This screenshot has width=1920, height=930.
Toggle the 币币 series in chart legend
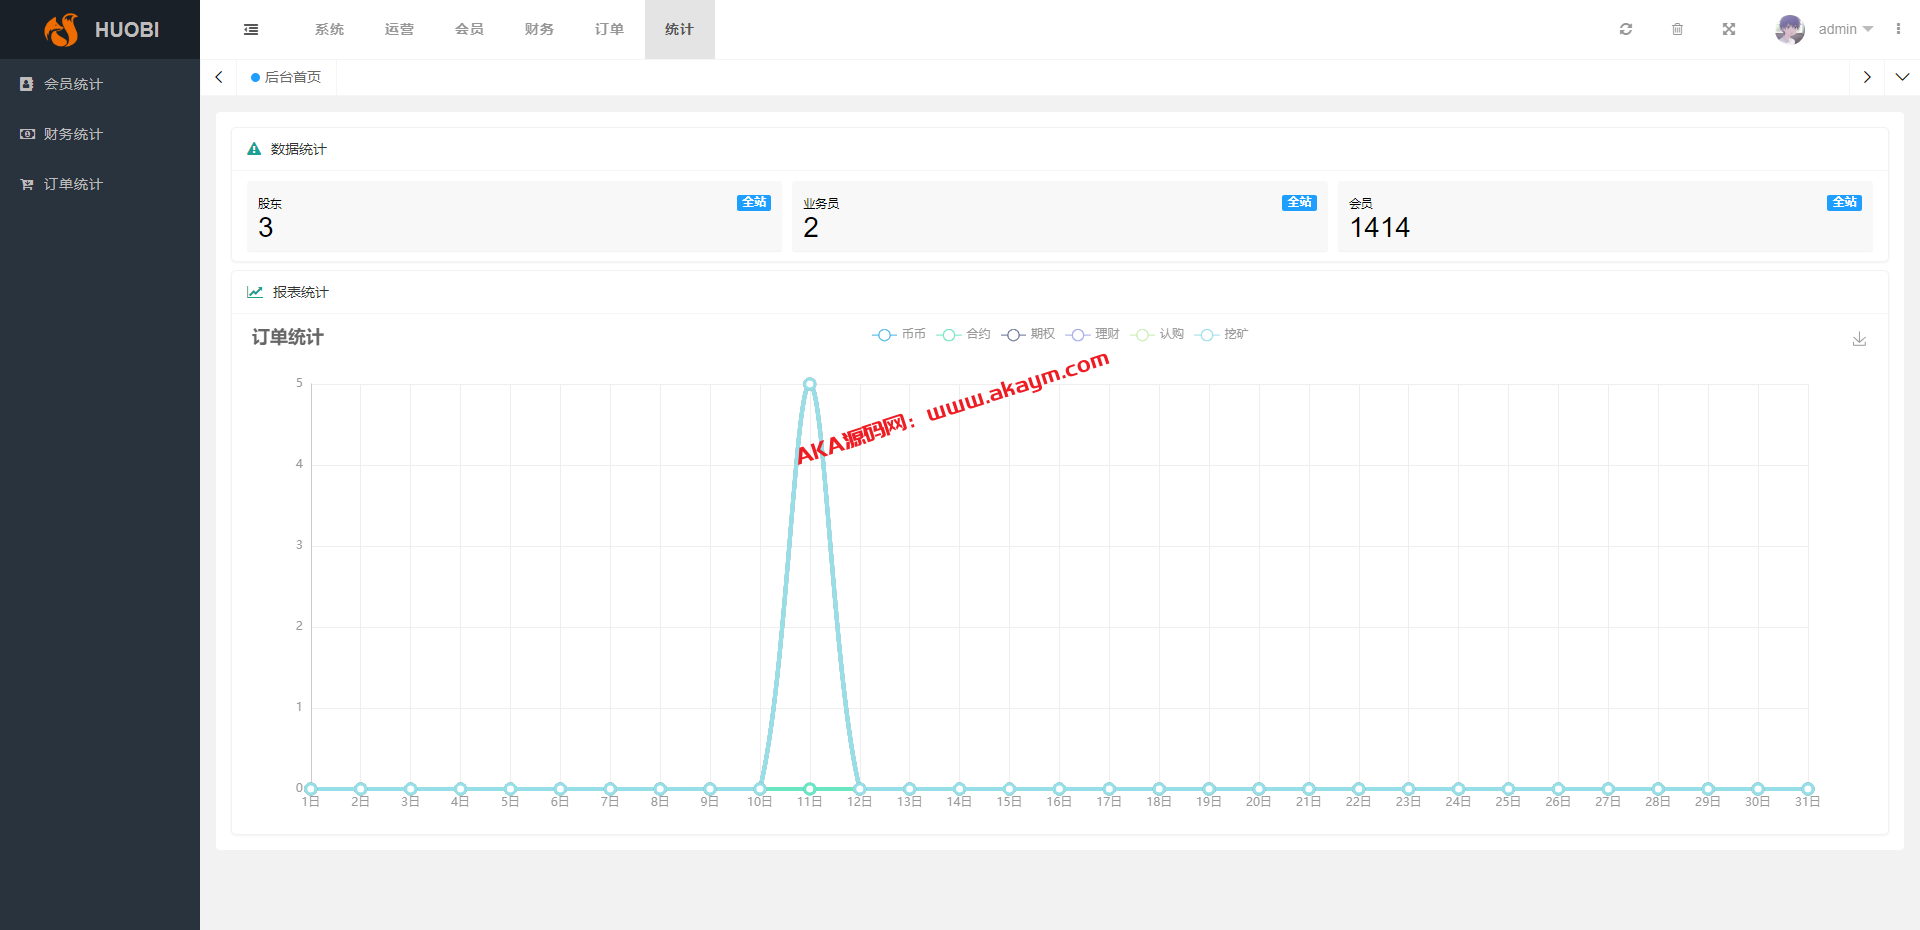coord(899,335)
